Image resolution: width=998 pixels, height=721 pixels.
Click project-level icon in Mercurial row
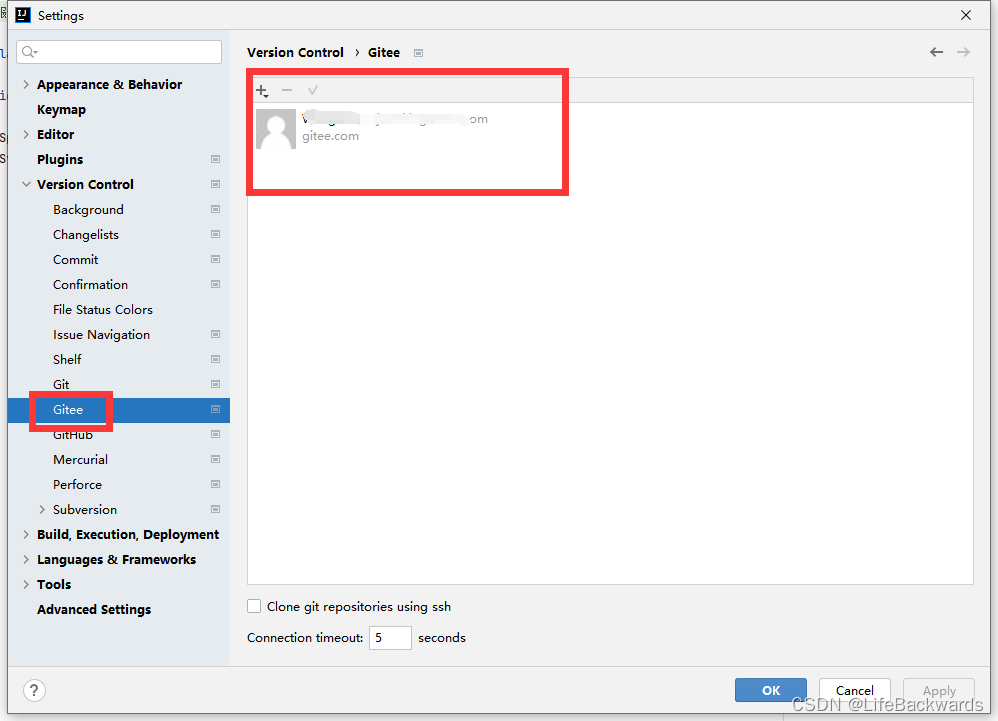tap(215, 459)
